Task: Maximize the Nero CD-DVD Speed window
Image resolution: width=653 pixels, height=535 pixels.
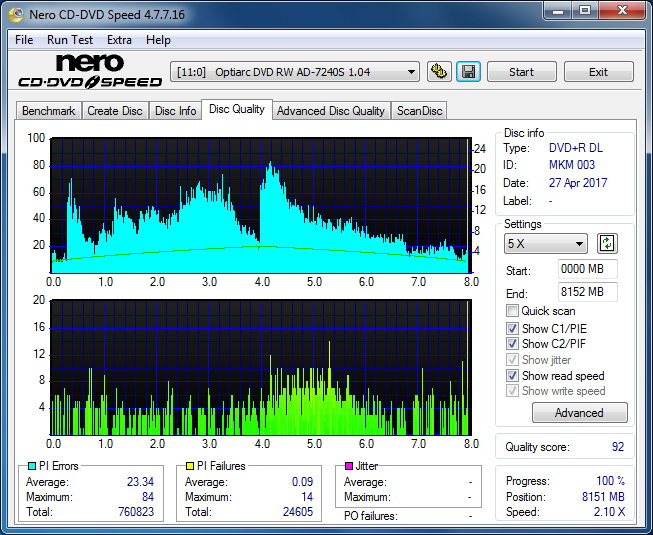Action: click(x=585, y=11)
